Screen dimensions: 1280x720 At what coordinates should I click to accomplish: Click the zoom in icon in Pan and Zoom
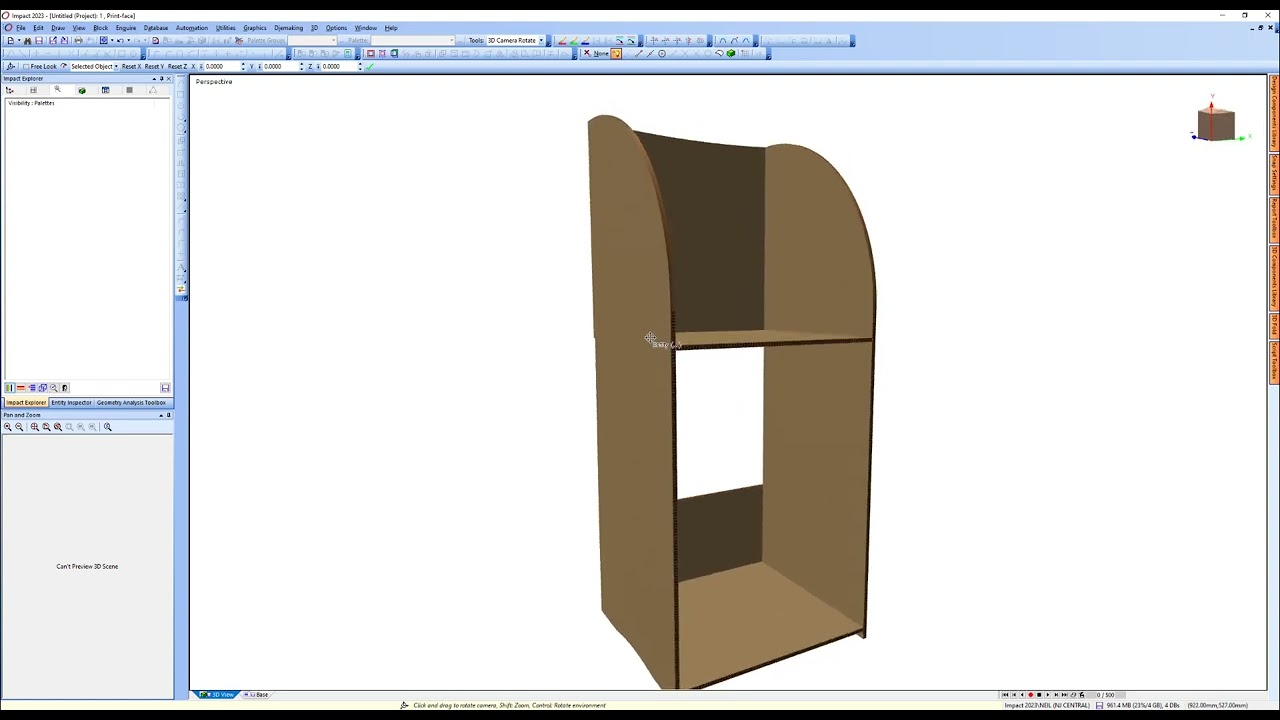[x=8, y=427]
